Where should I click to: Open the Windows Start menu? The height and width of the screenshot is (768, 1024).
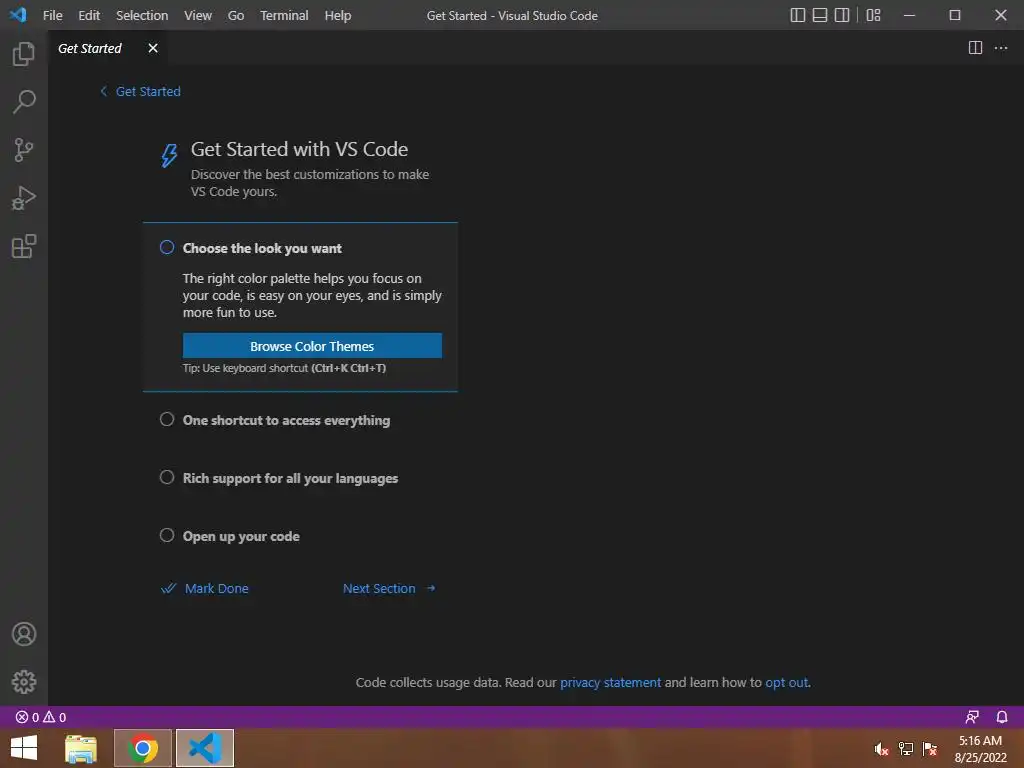24,748
